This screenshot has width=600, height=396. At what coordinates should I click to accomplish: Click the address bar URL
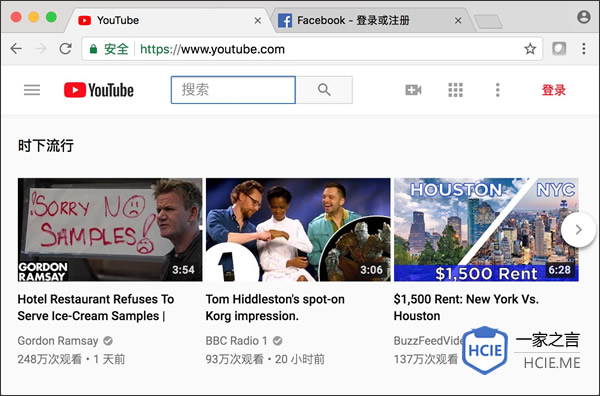tap(212, 49)
